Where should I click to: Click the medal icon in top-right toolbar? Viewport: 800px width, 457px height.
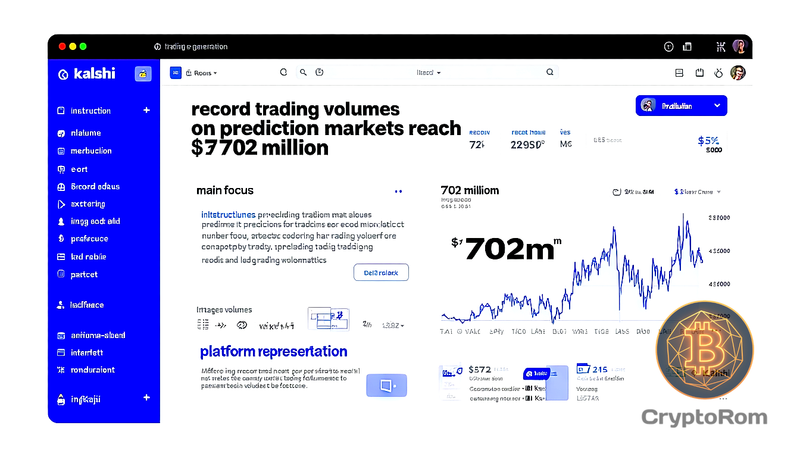(x=718, y=73)
